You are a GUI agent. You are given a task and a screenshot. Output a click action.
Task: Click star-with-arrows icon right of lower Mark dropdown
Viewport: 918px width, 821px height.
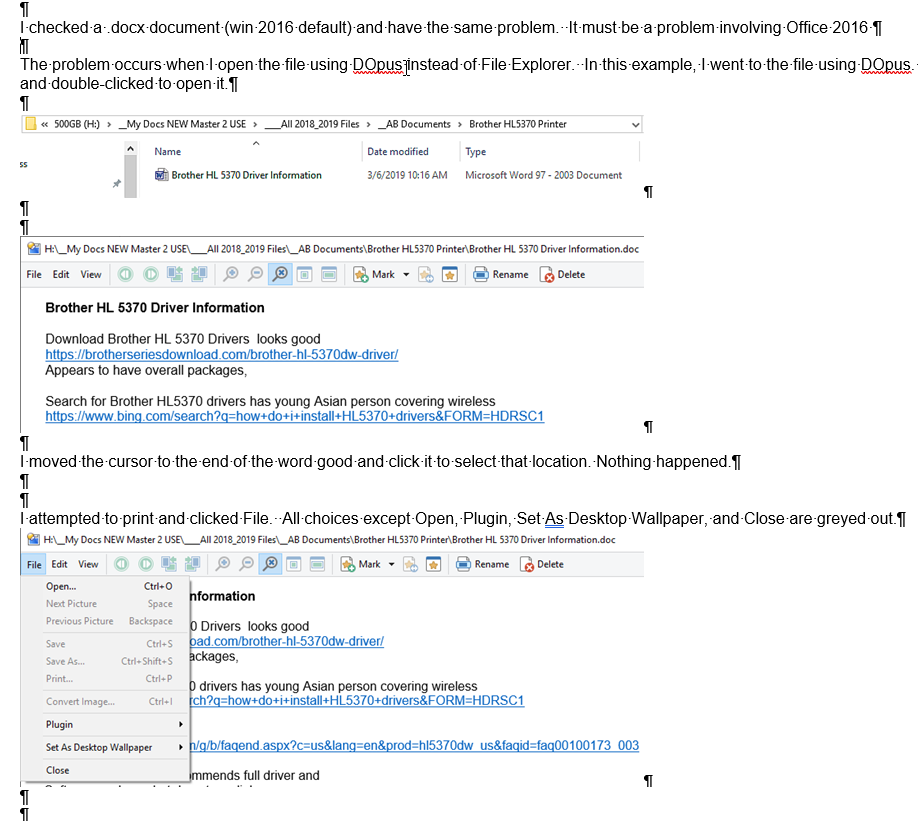click(410, 564)
